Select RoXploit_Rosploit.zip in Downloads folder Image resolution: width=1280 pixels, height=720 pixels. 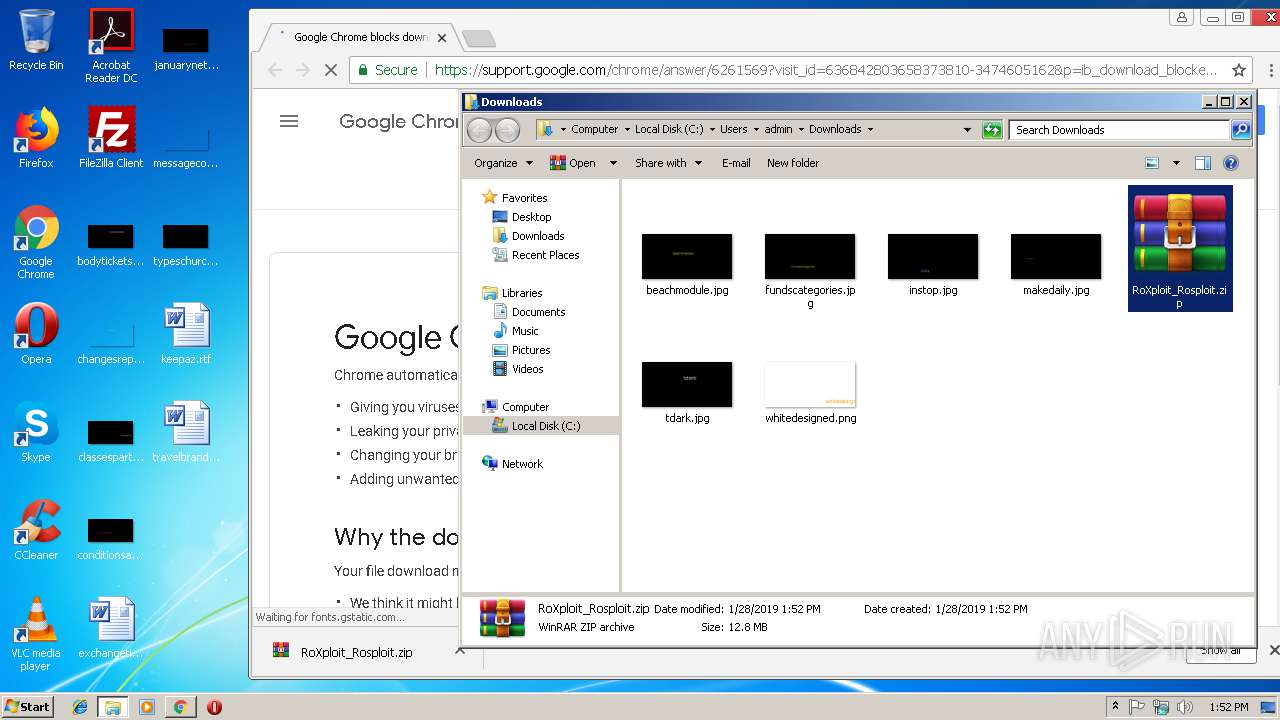click(x=1180, y=248)
